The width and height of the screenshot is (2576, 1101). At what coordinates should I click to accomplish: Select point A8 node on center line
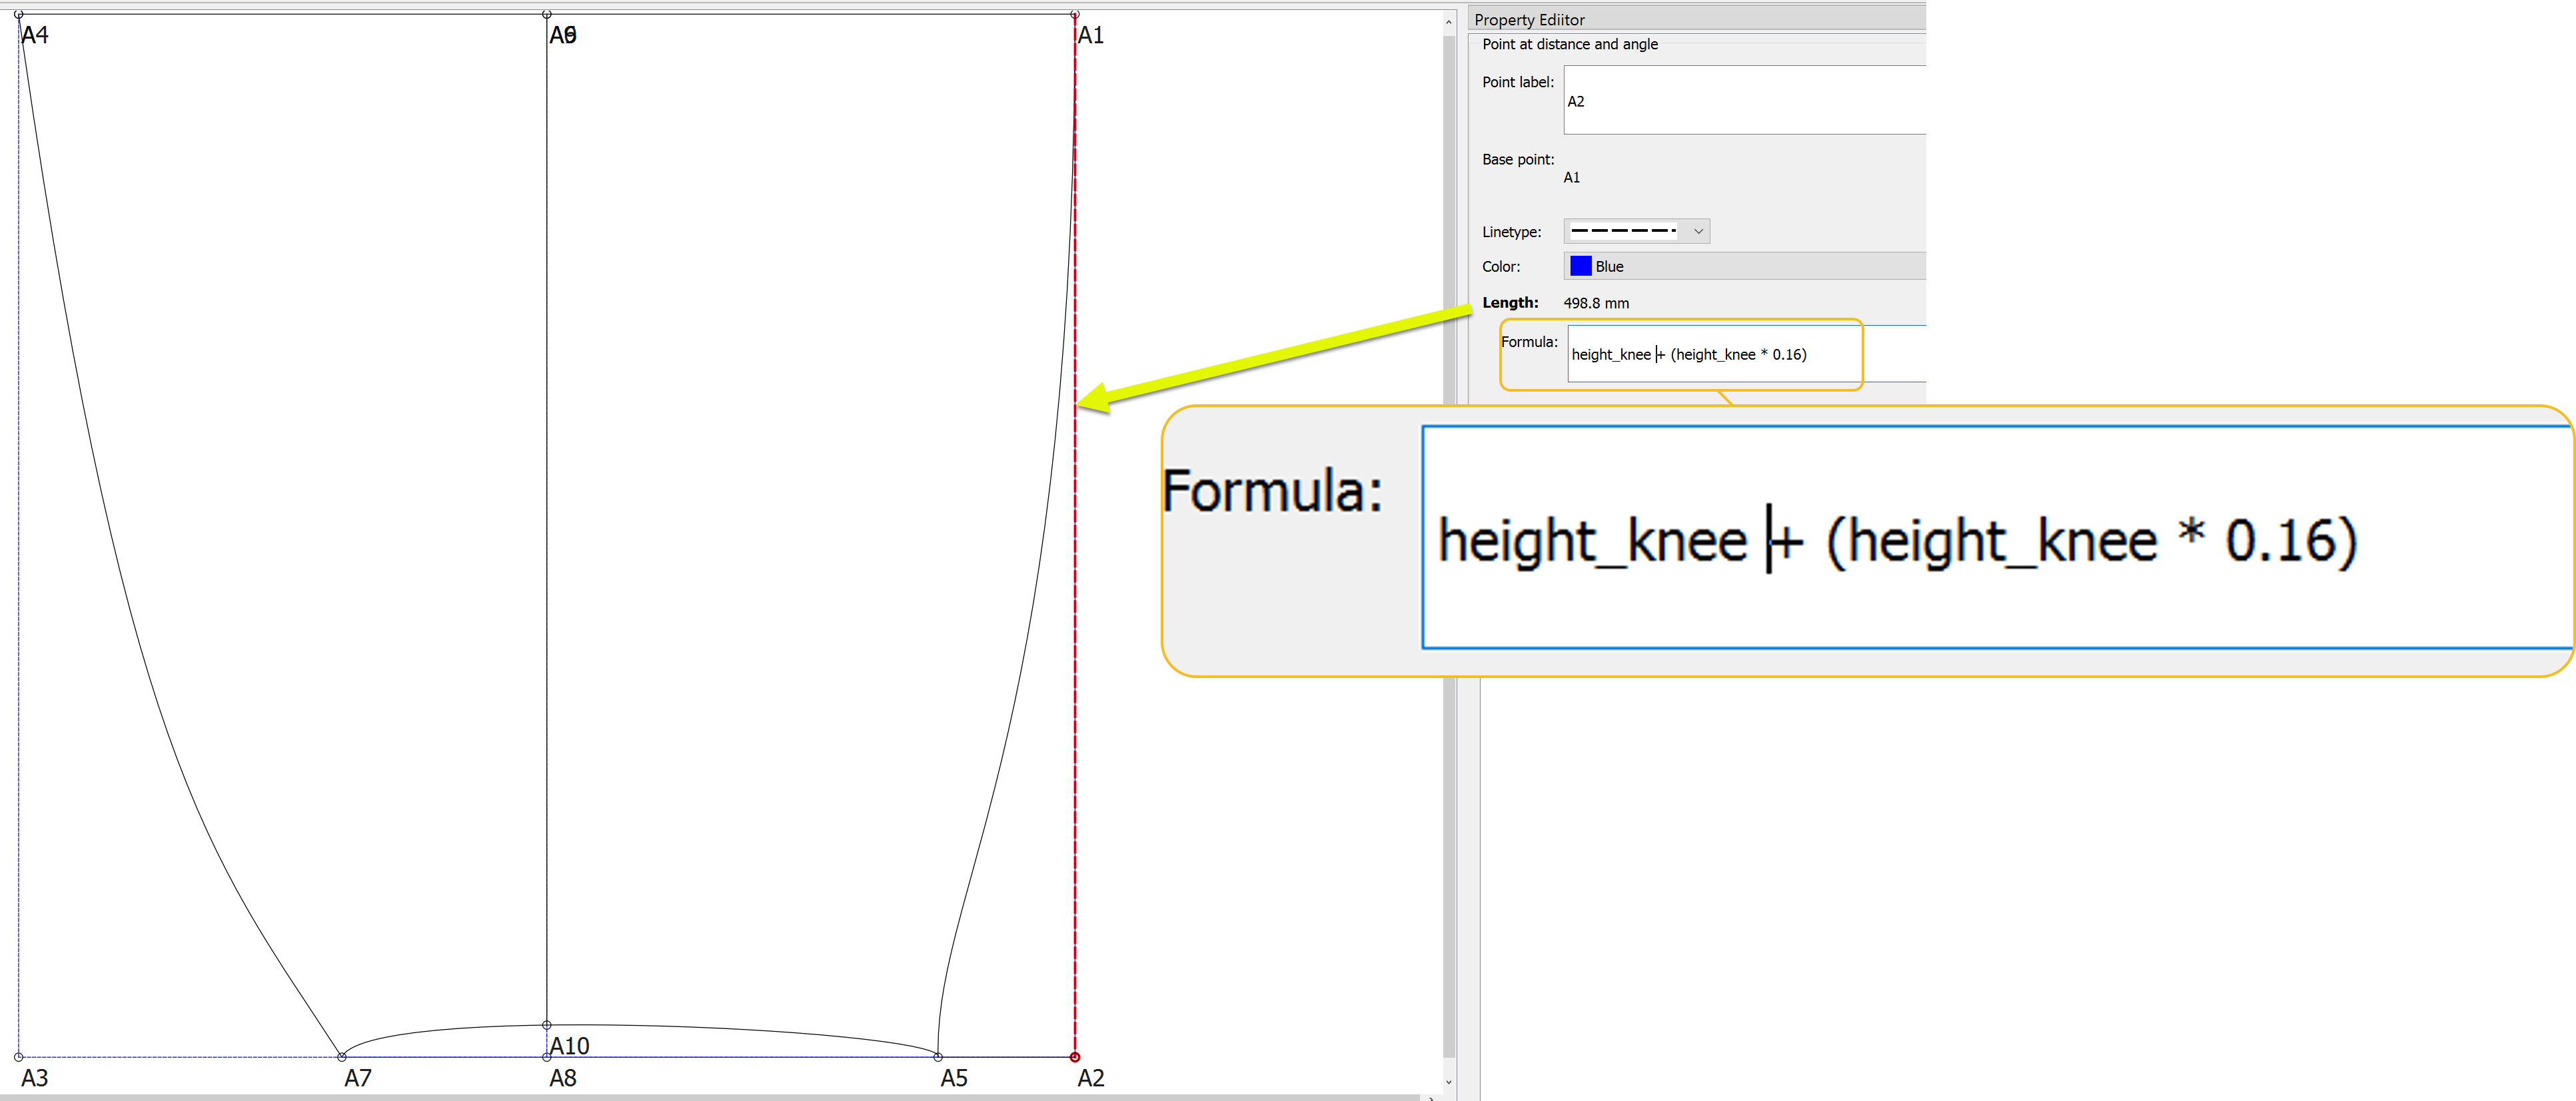point(547,1057)
